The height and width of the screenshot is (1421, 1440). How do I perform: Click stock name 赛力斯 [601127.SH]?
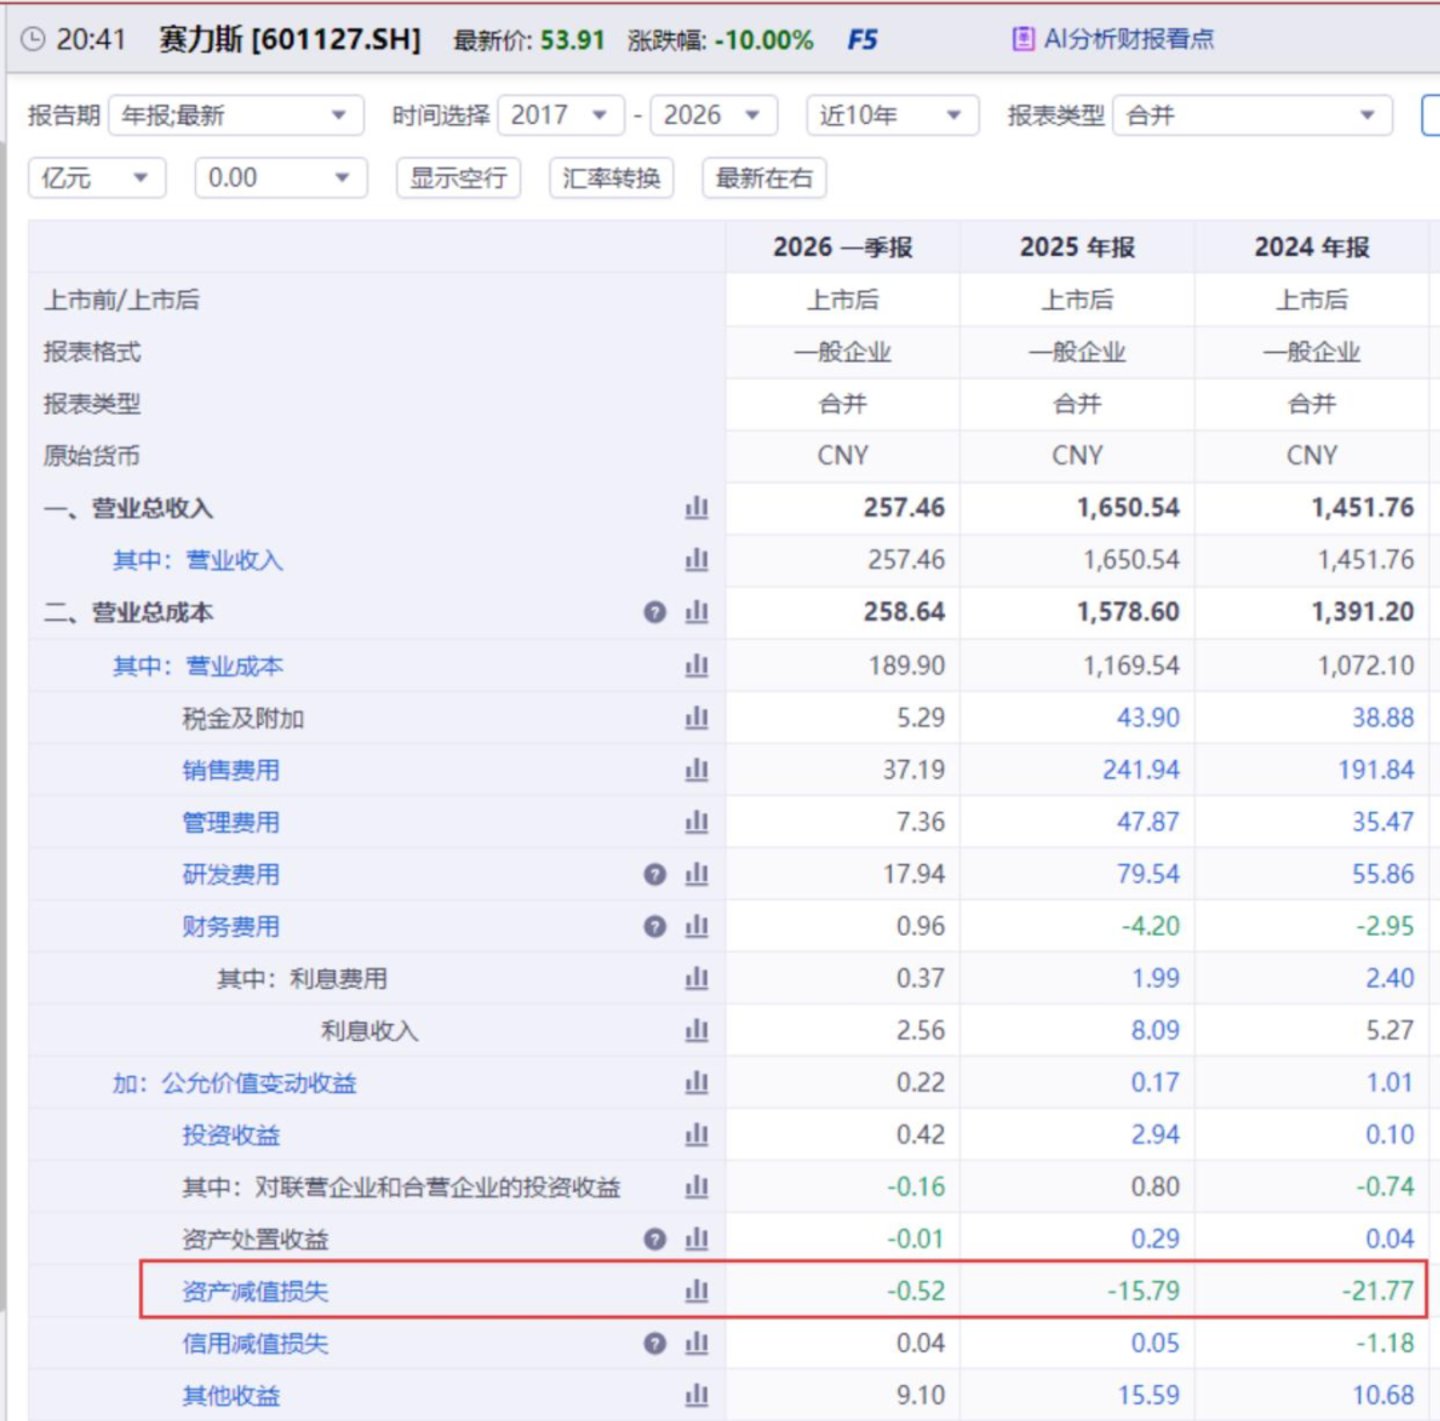[290, 39]
